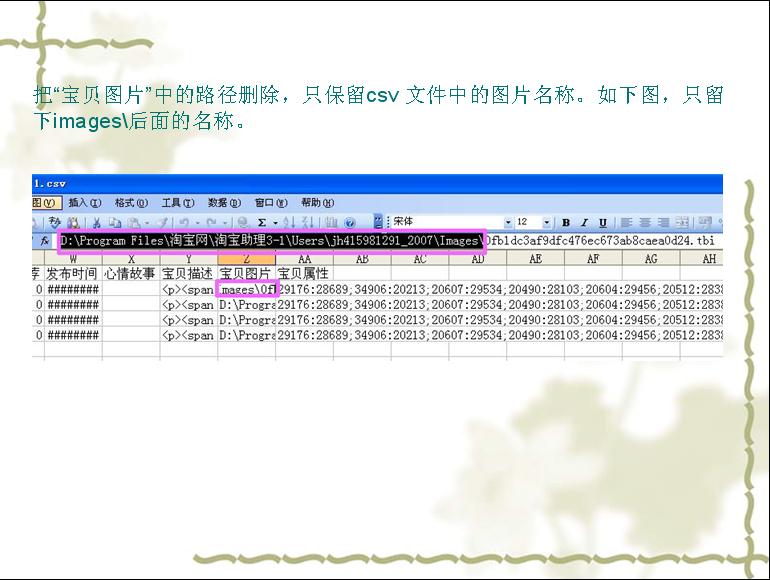Click the Format Painter icon

163,222
